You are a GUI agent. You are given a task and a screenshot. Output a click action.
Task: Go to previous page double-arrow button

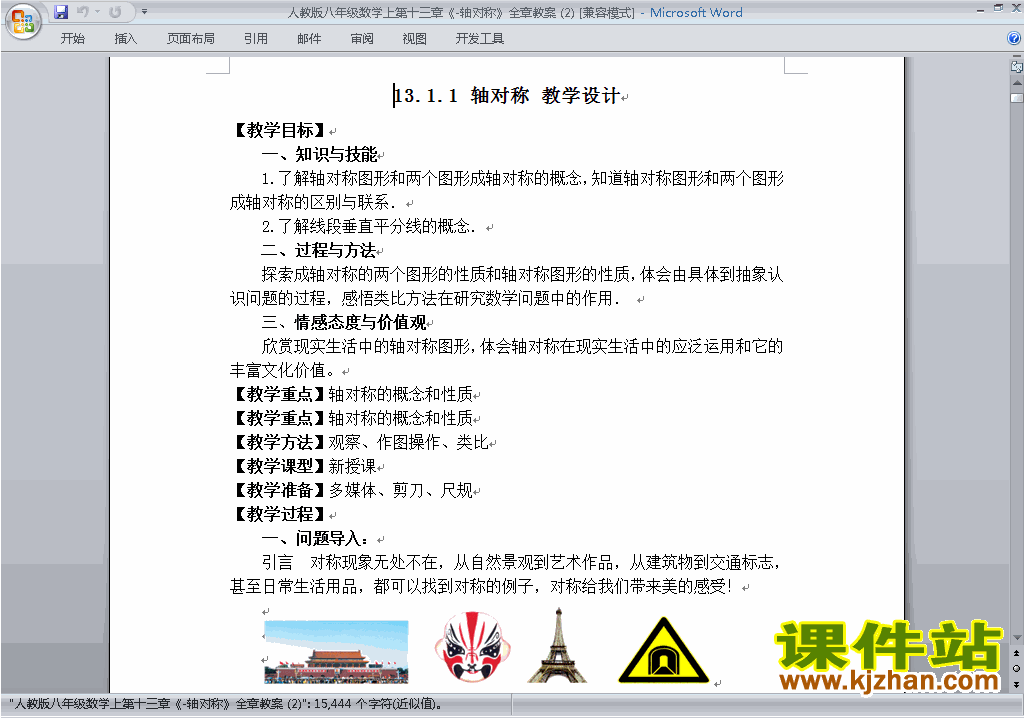(1016, 653)
